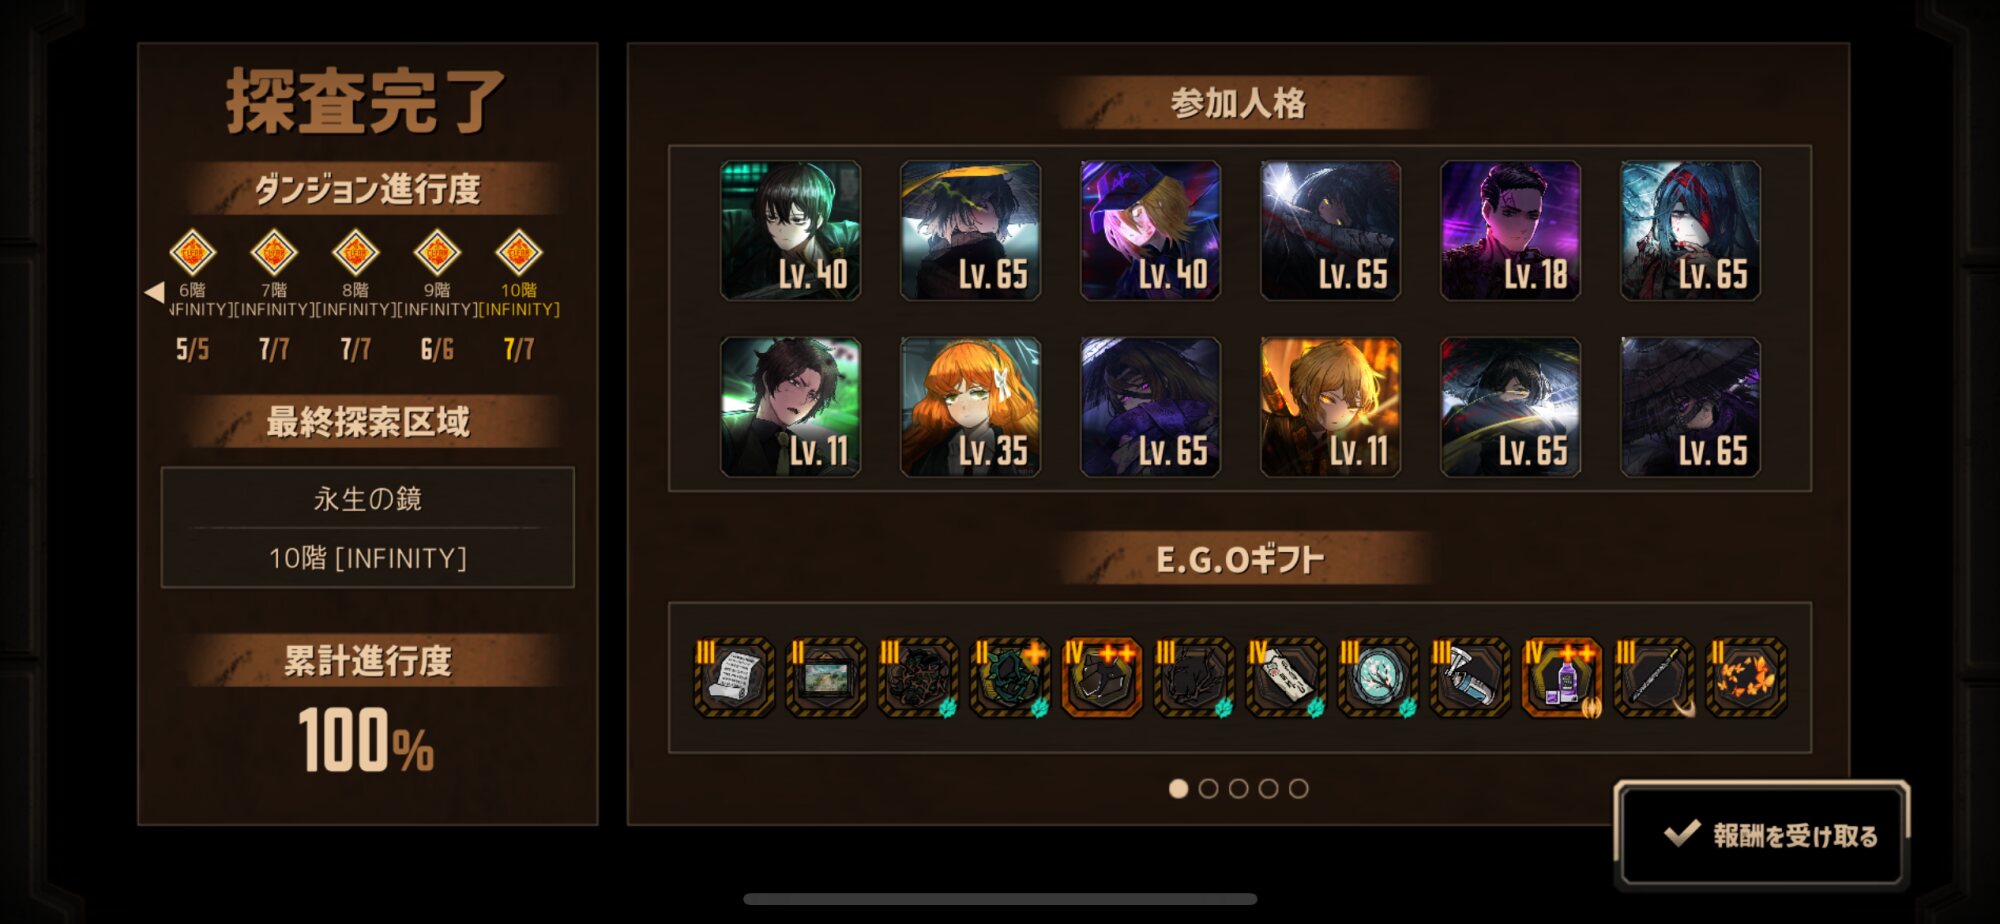The image size is (2000, 924).
Task: Show earlier floors with left arrow
Action: click(x=154, y=292)
